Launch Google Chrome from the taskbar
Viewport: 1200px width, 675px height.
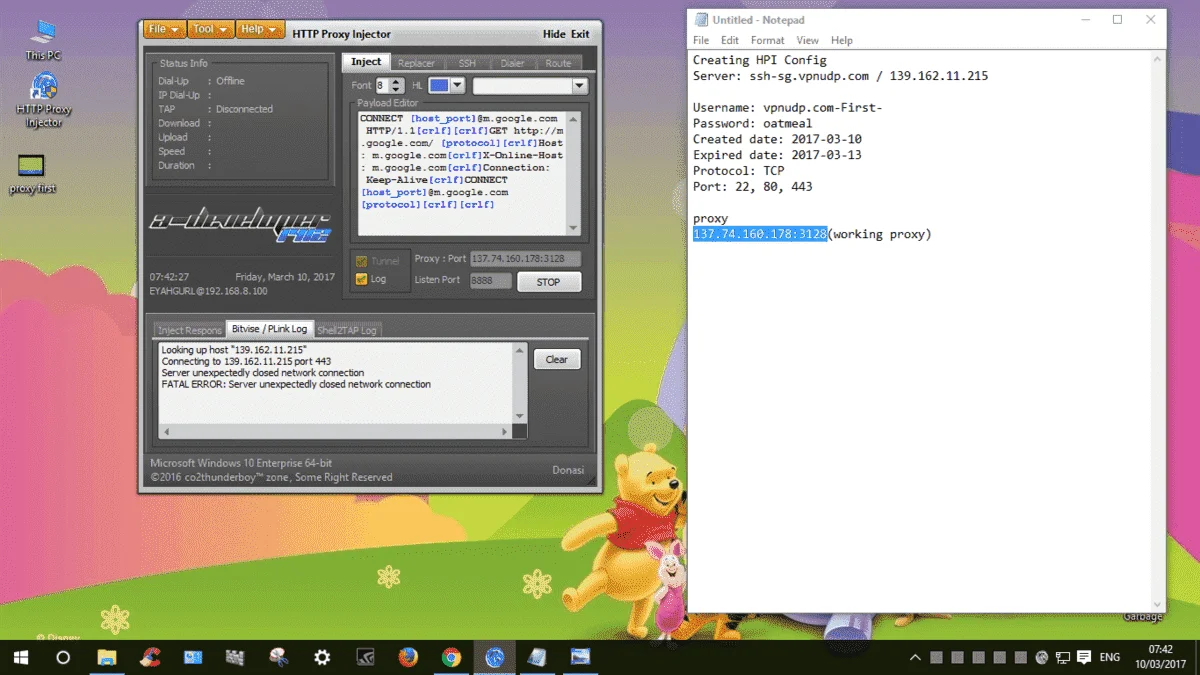pos(451,657)
